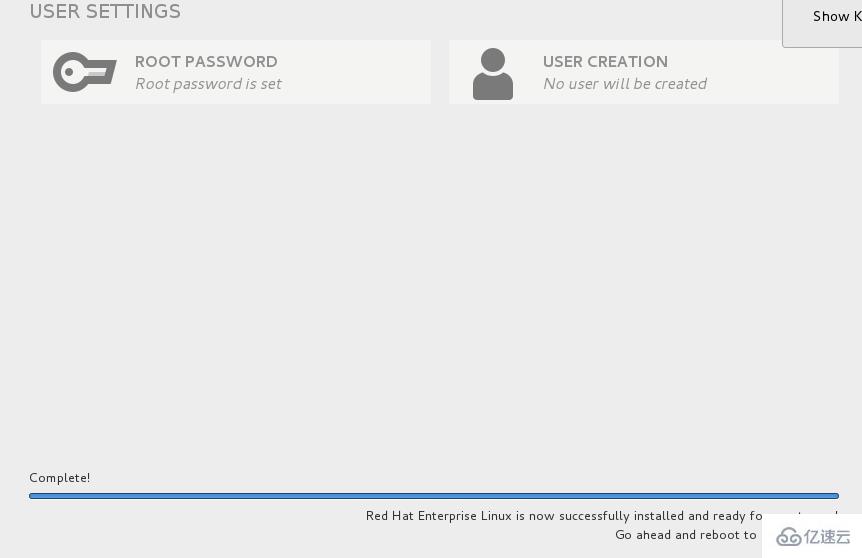Click the "Complete!" status label
Image resolution: width=862 pixels, height=558 pixels.
click(60, 478)
